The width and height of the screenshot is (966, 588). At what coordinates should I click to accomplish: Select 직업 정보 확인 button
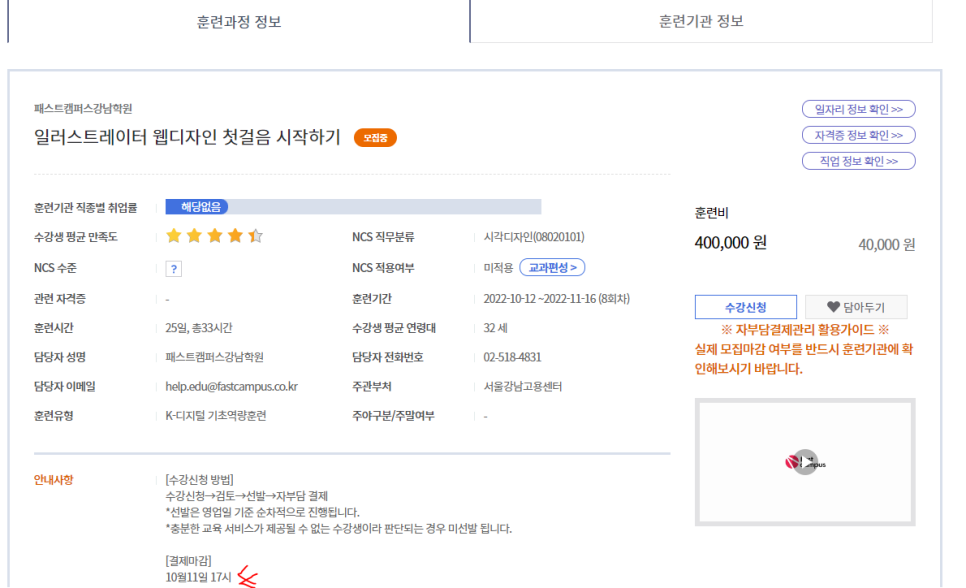click(x=858, y=161)
